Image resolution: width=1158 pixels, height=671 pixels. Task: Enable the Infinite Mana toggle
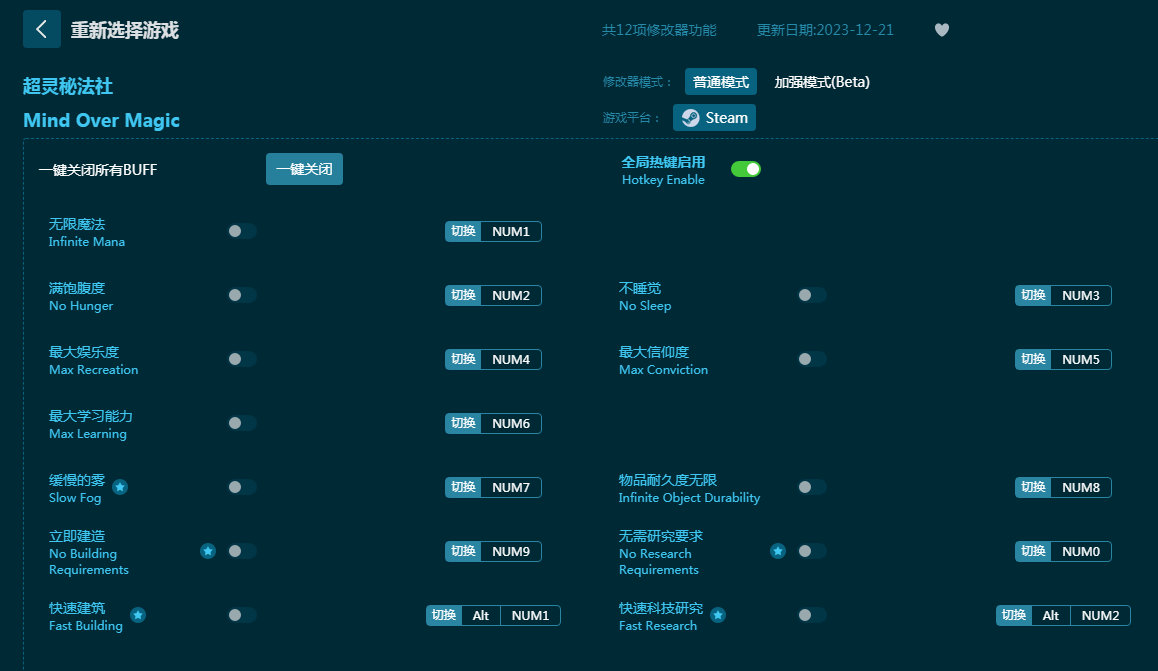point(241,231)
